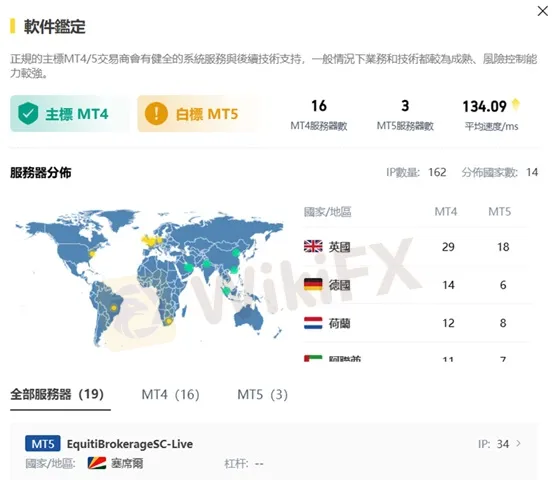Click the MT5 column header

tap(499, 212)
